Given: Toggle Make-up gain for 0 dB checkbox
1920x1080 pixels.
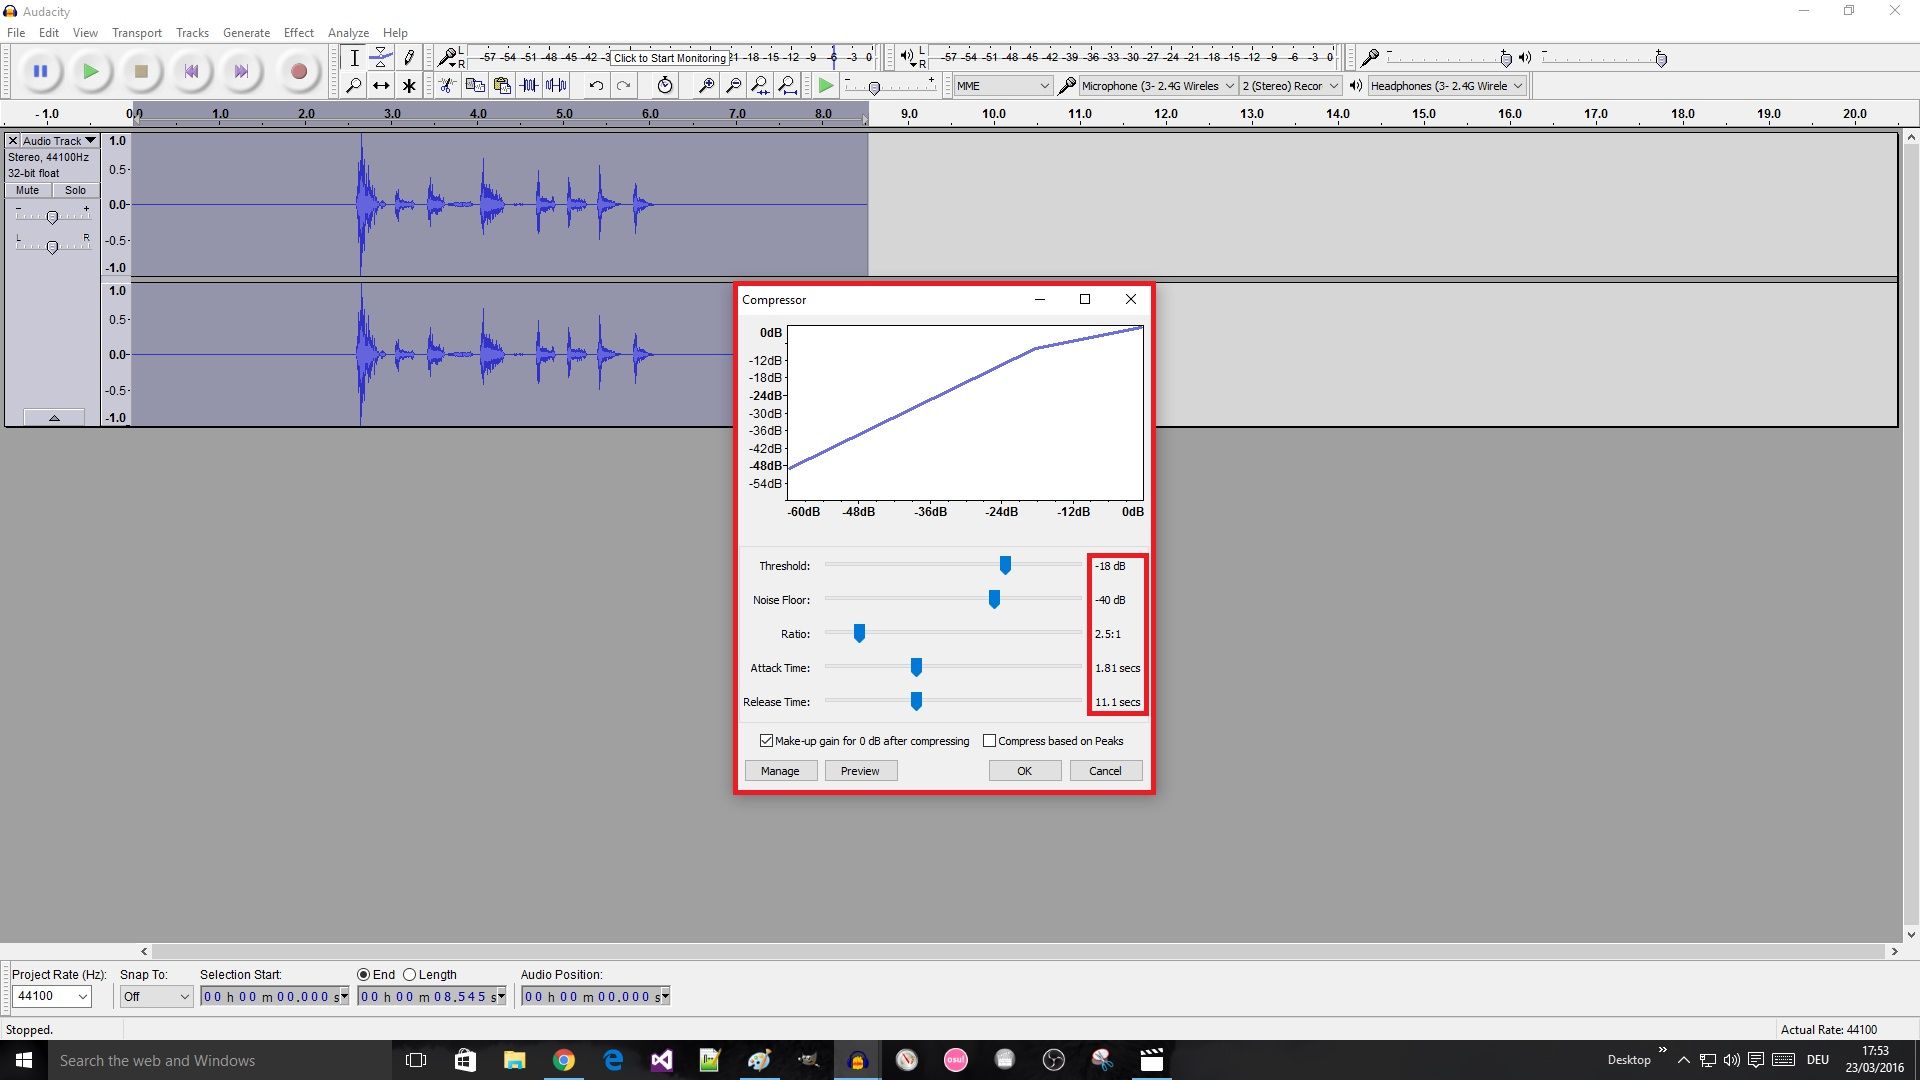Looking at the screenshot, I should pyautogui.click(x=766, y=741).
